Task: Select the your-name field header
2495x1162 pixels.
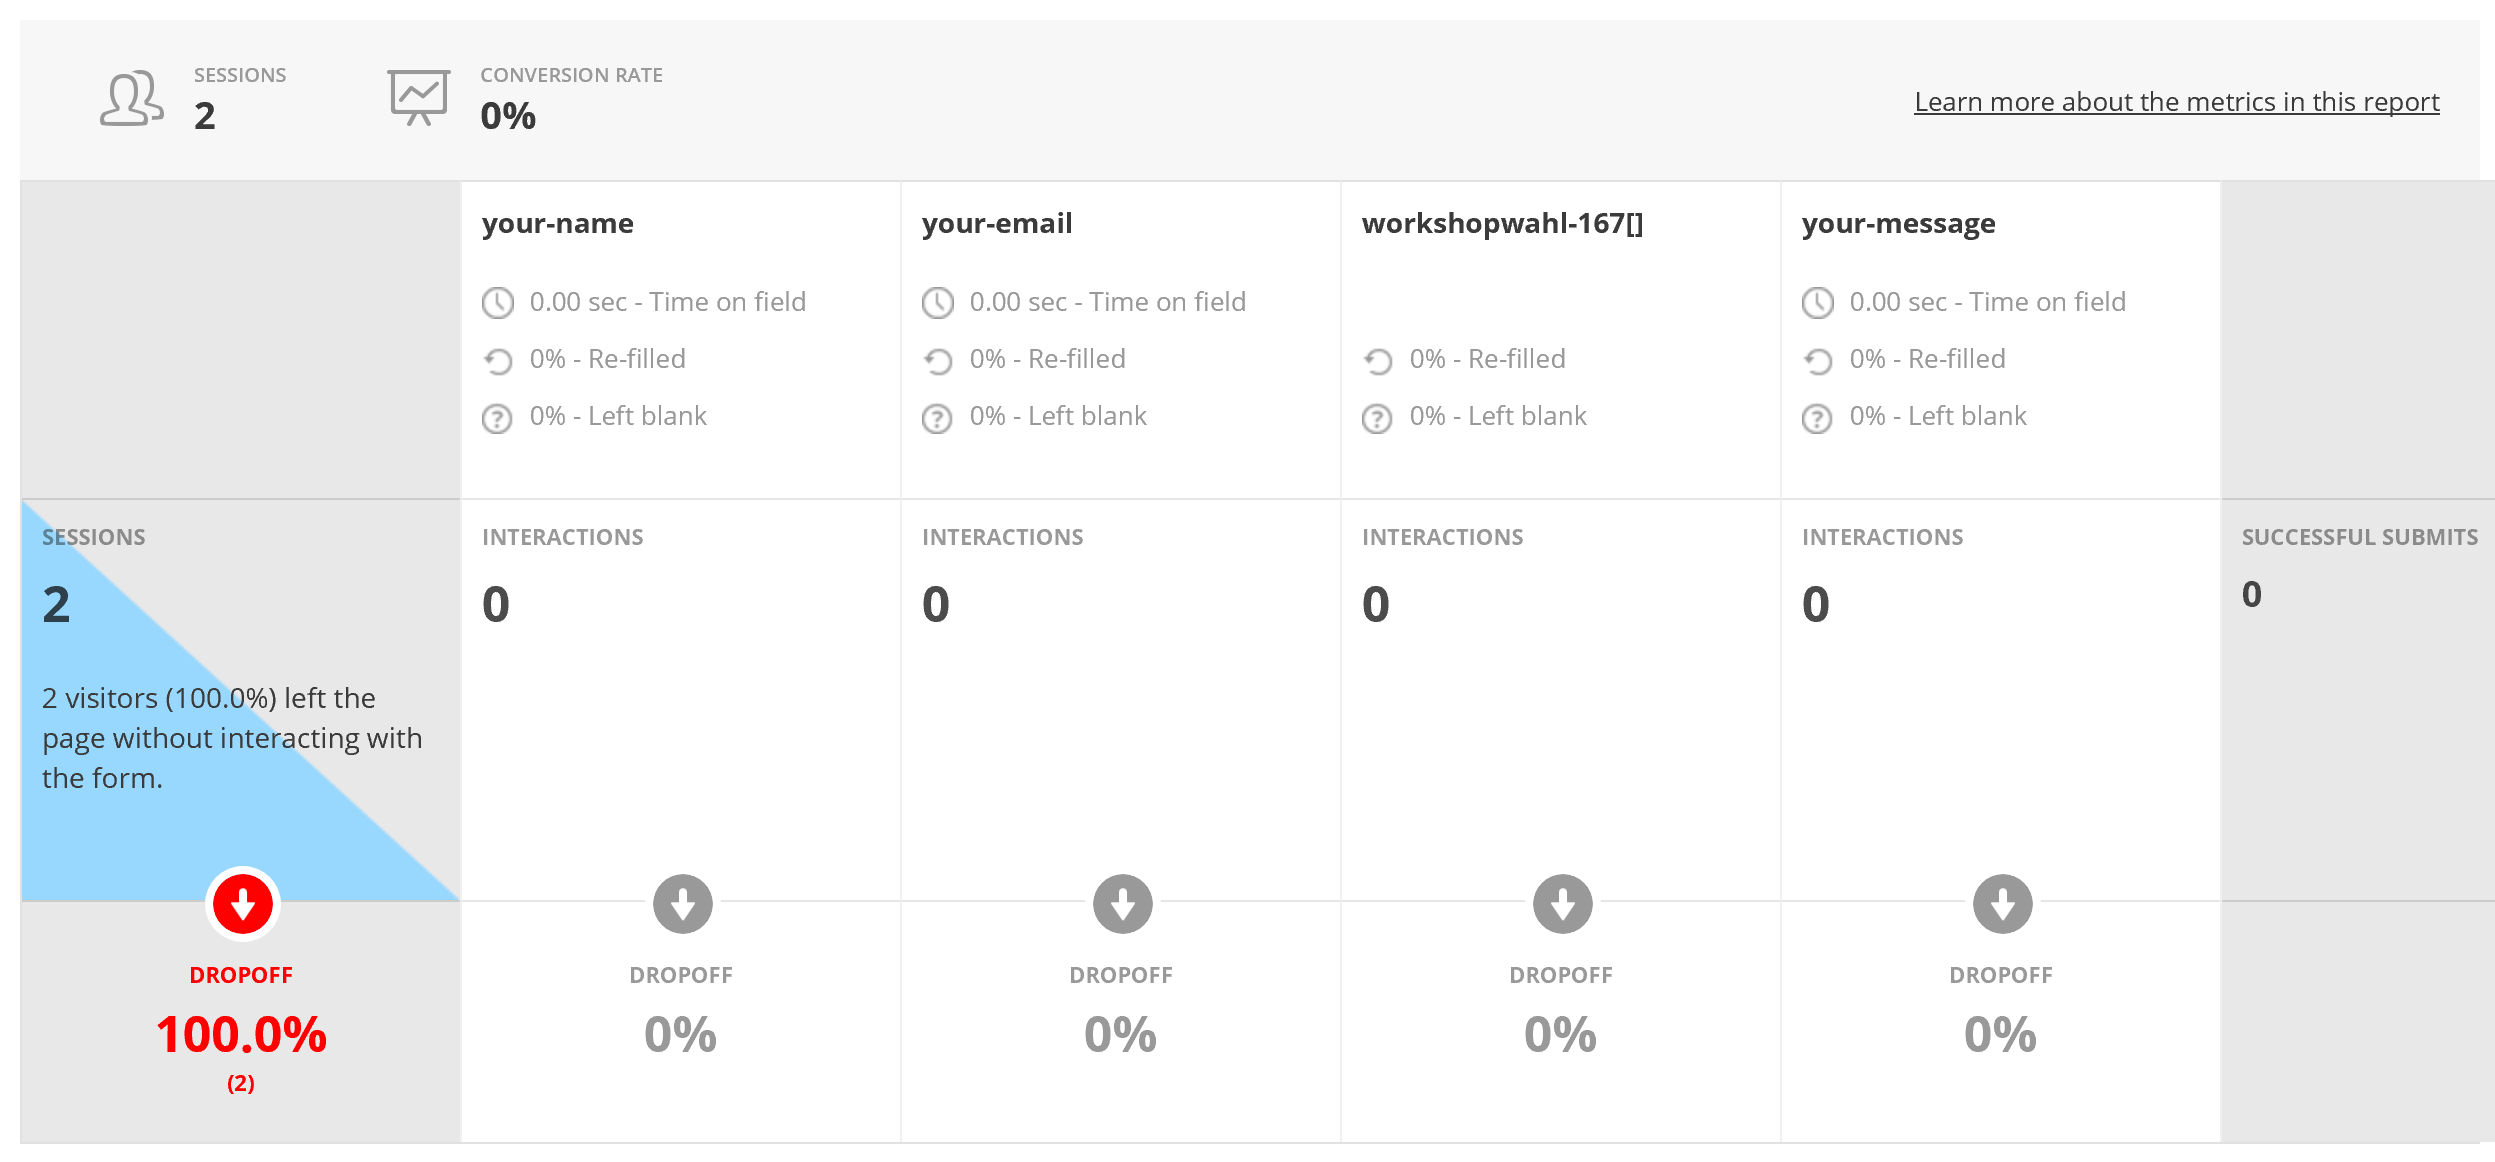Action: click(x=558, y=223)
